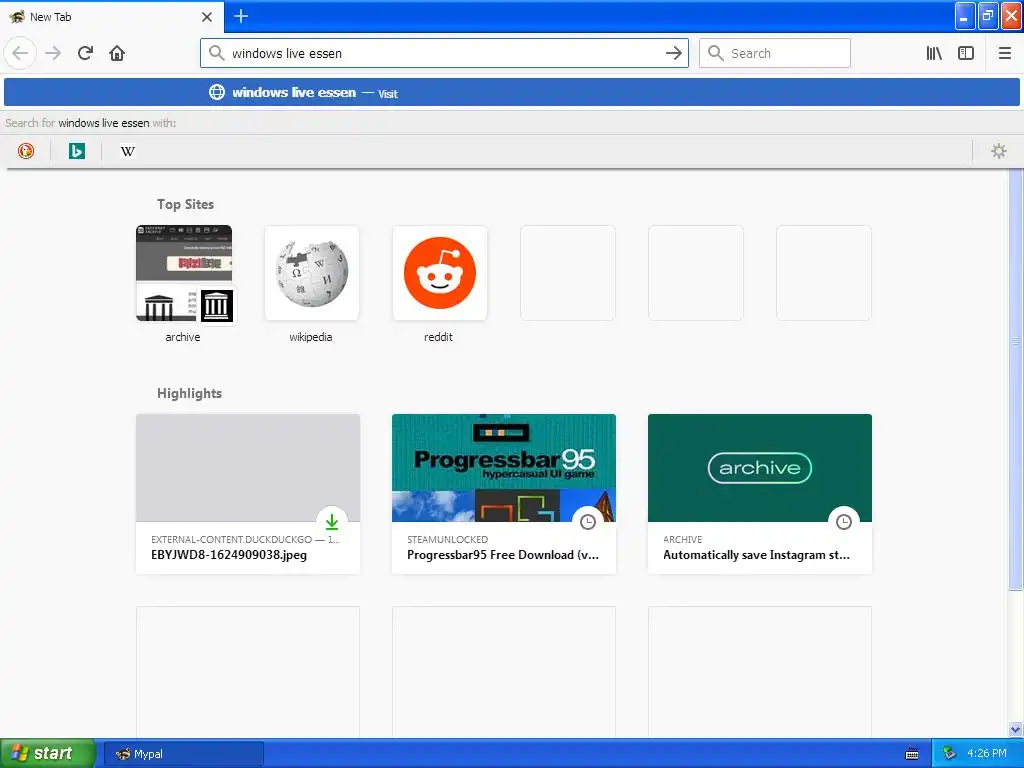Go back with the left arrow button
This screenshot has width=1024, height=768.
pos(20,53)
